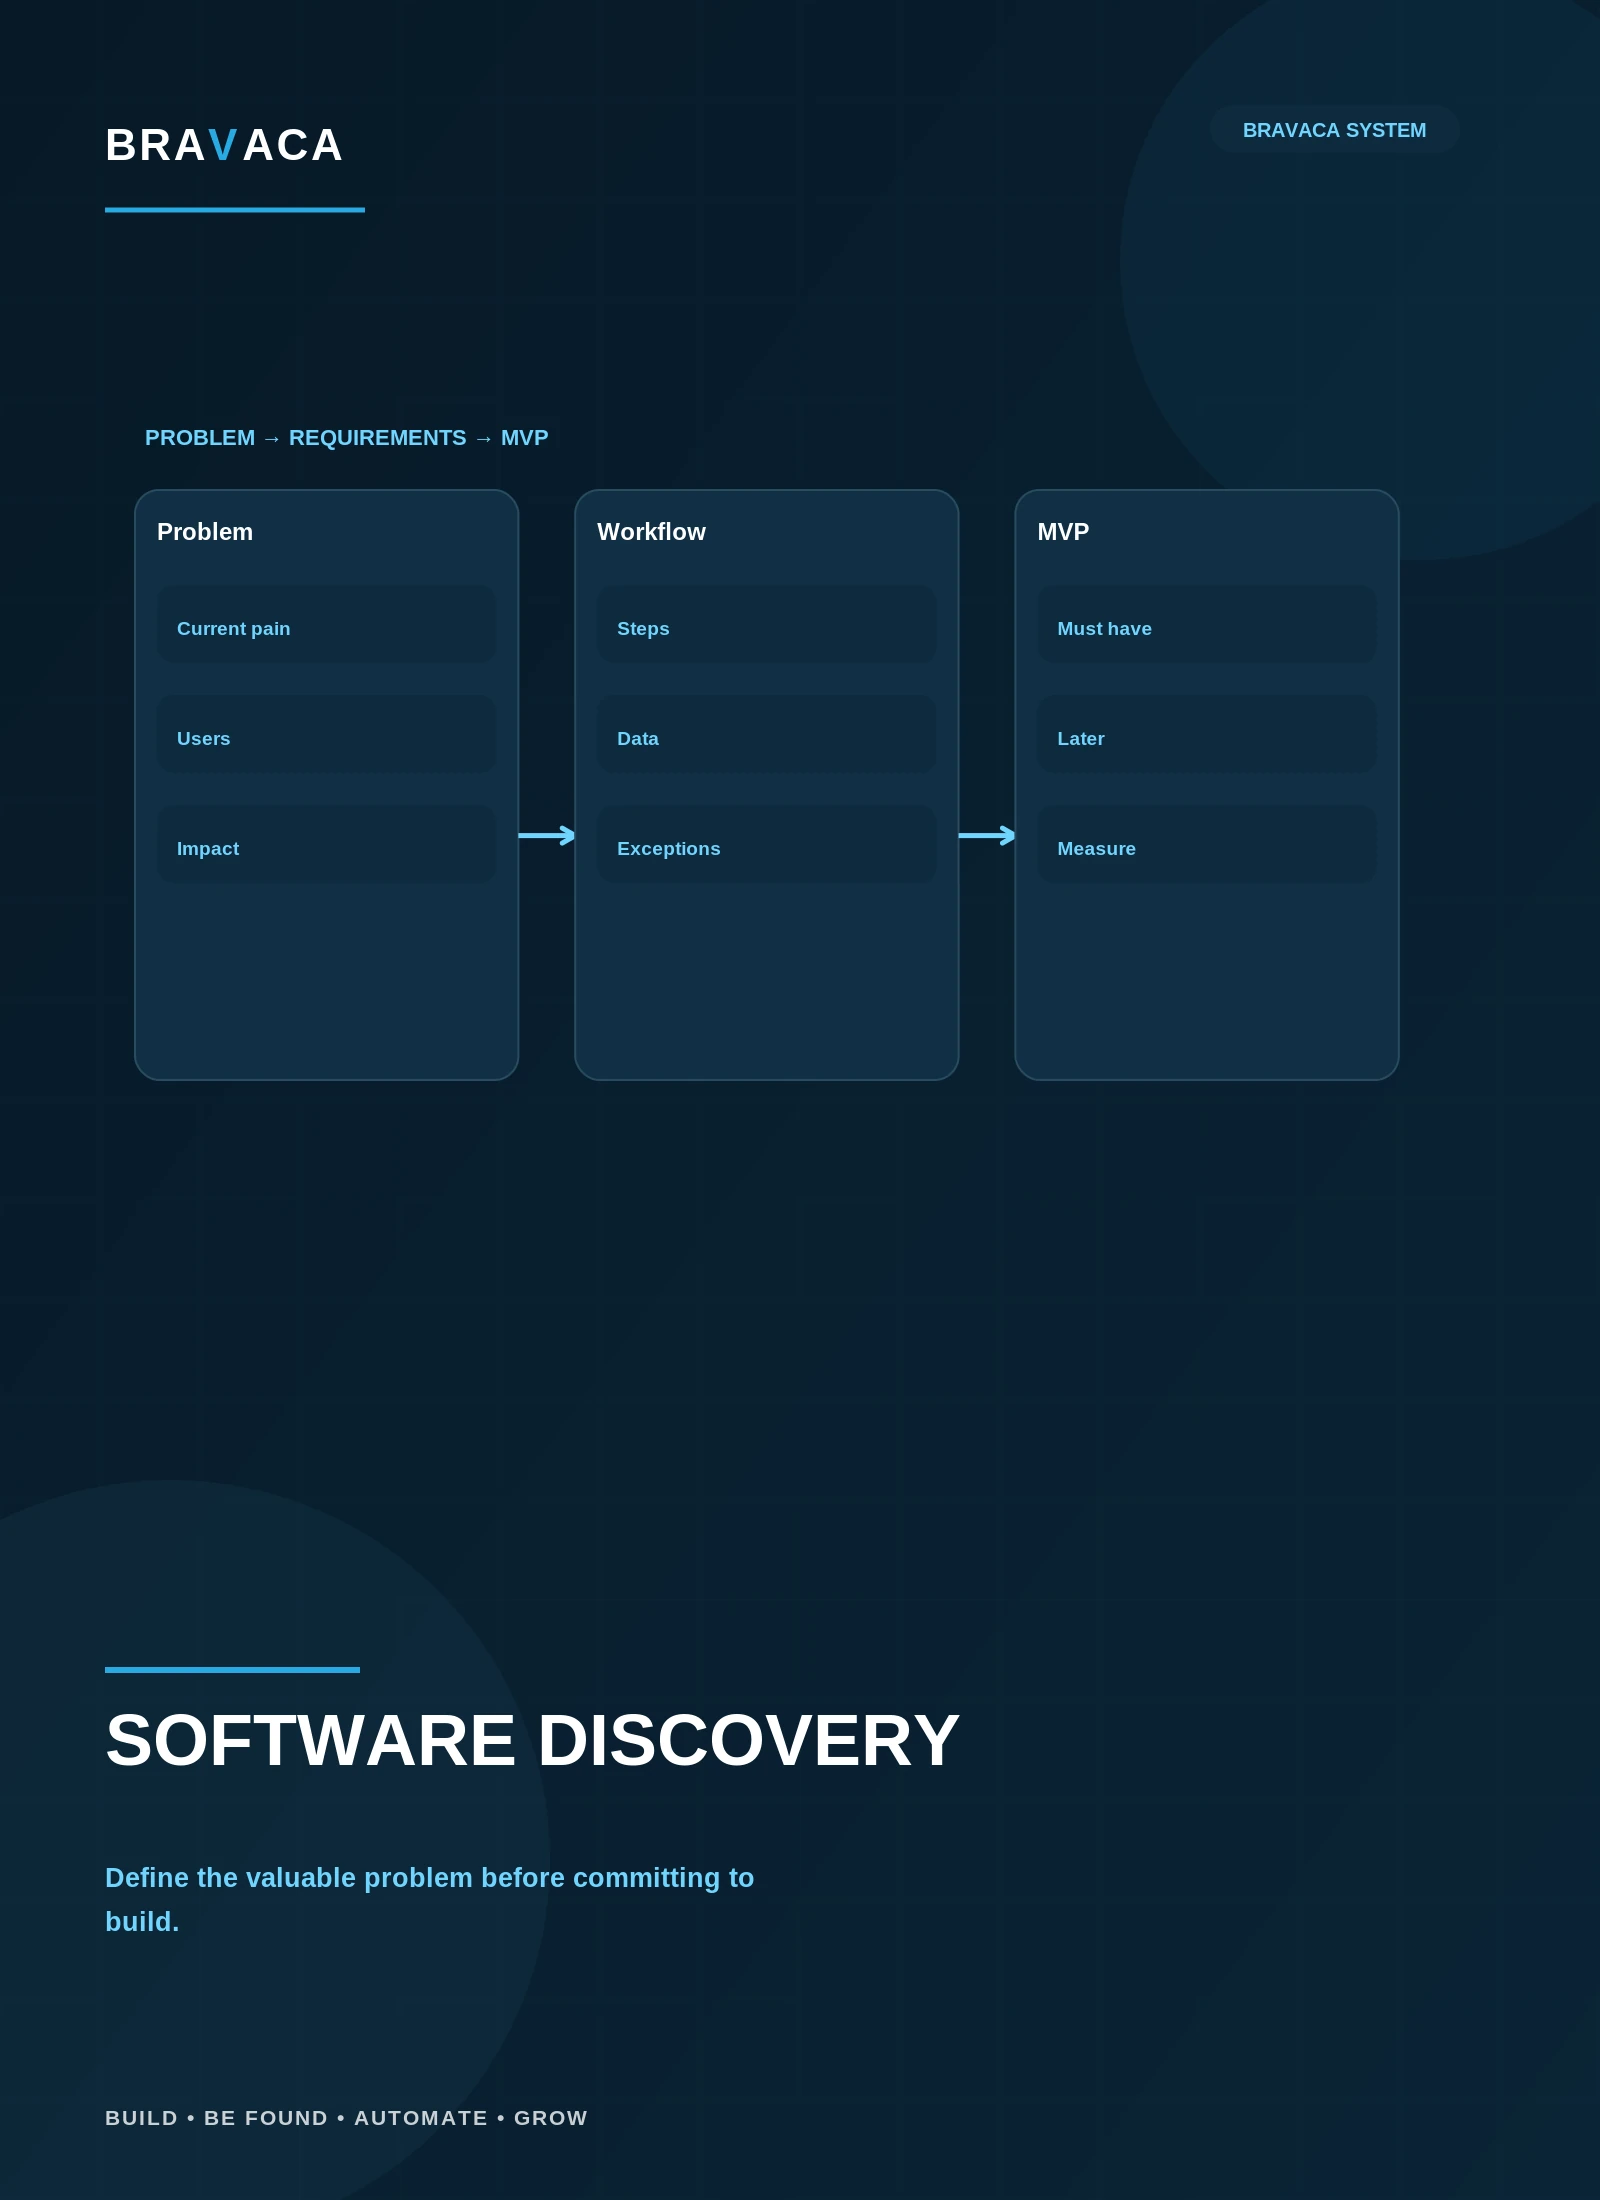Viewport: 1600px width, 2200px height.
Task: Click the BUILD • BE FOUND • AUTOMATE • GROW footer
Action: 346,2118
